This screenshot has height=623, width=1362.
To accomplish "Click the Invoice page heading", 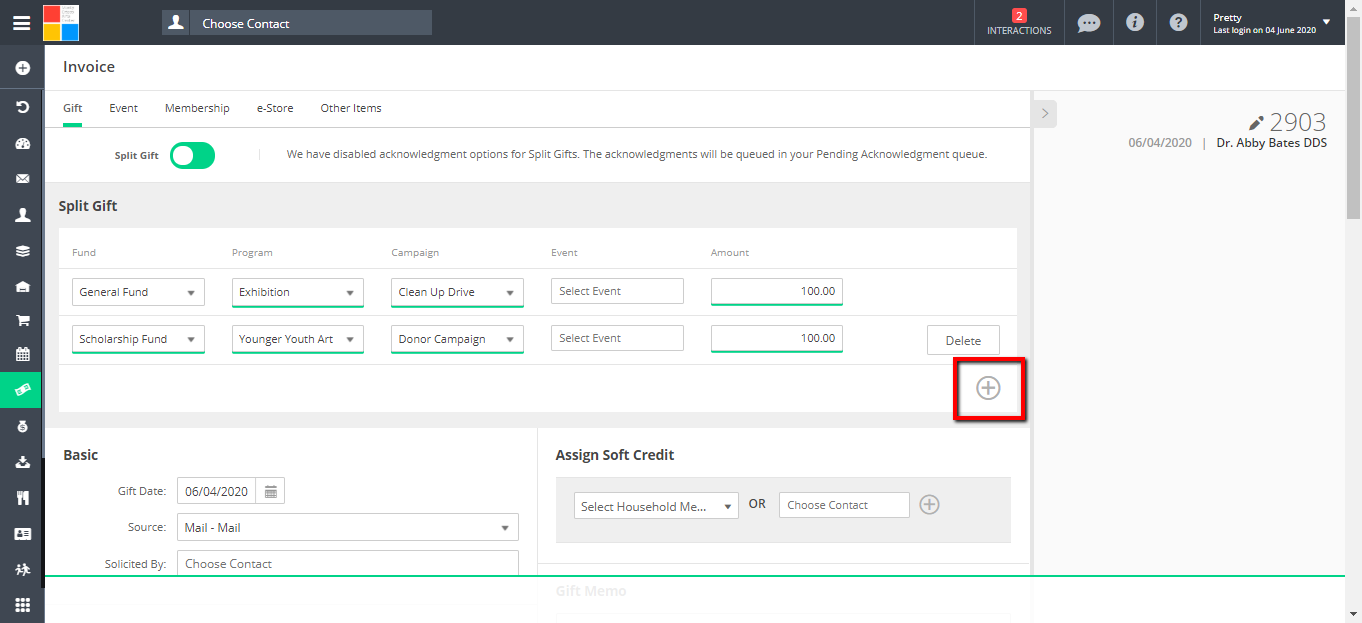I will (89, 67).
